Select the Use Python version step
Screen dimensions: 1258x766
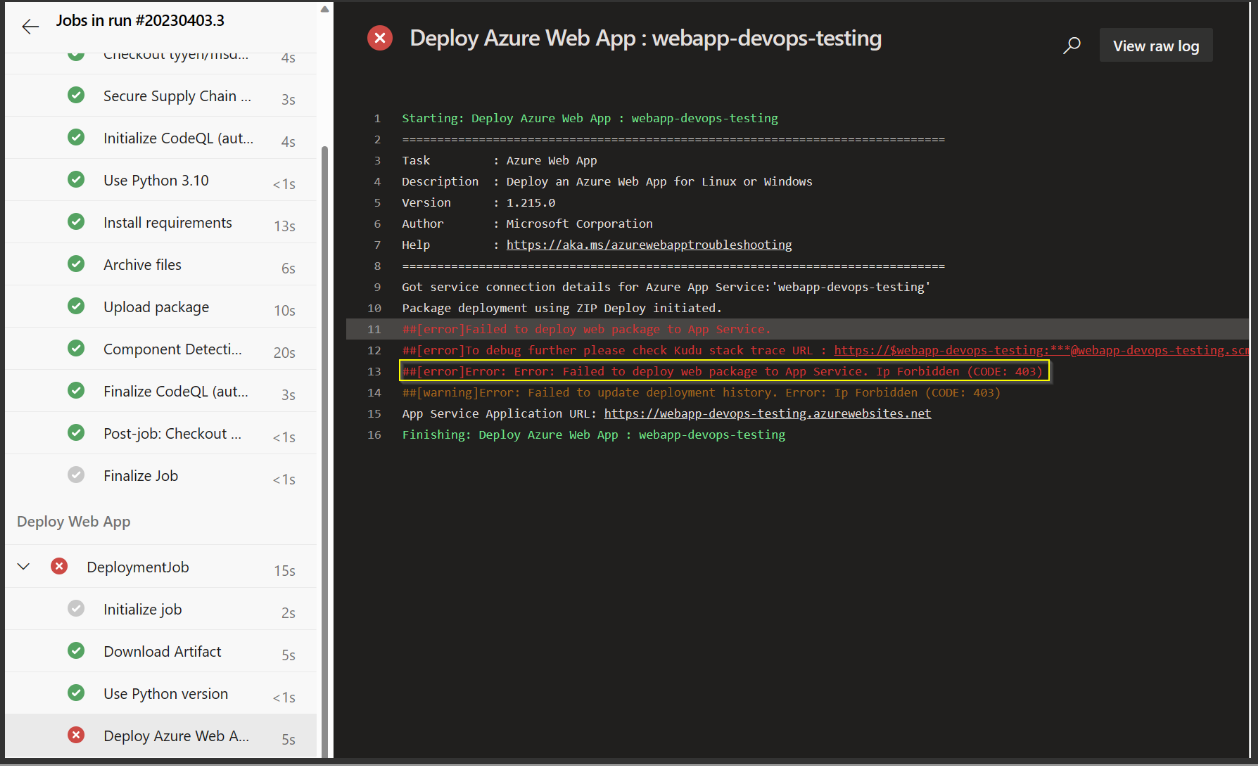[161, 693]
